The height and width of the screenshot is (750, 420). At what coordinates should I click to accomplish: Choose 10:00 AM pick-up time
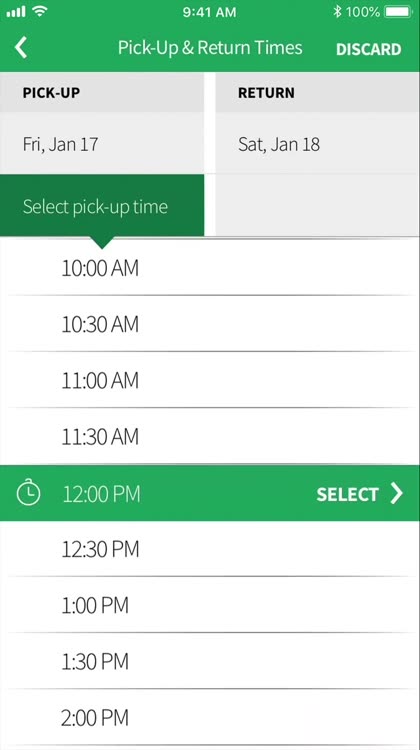pyautogui.click(x=210, y=267)
